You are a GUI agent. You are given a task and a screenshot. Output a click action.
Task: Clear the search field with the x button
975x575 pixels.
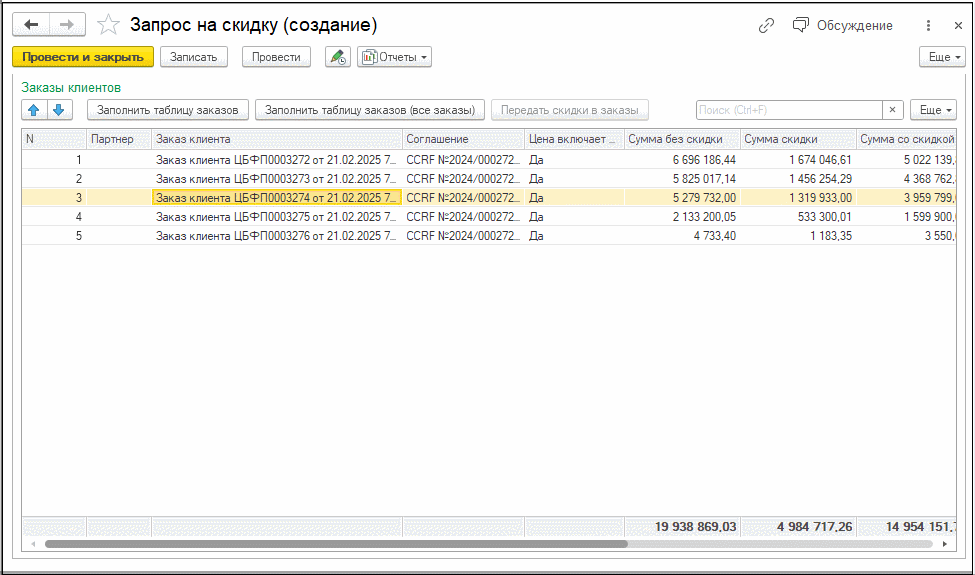[x=892, y=110]
